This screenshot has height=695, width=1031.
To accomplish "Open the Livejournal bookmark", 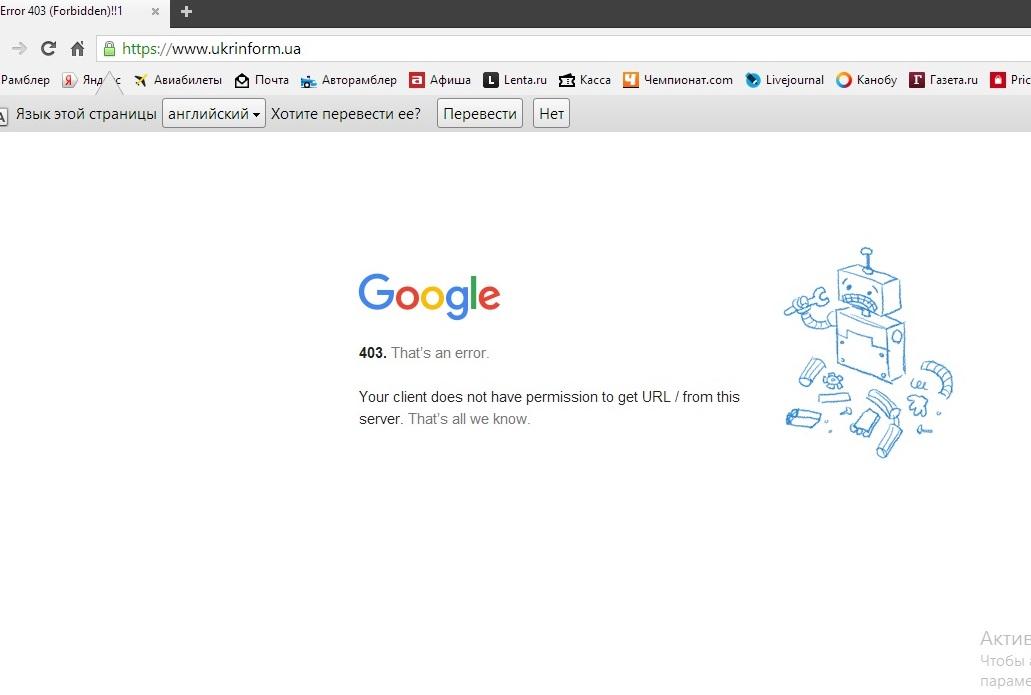I will coord(785,80).
